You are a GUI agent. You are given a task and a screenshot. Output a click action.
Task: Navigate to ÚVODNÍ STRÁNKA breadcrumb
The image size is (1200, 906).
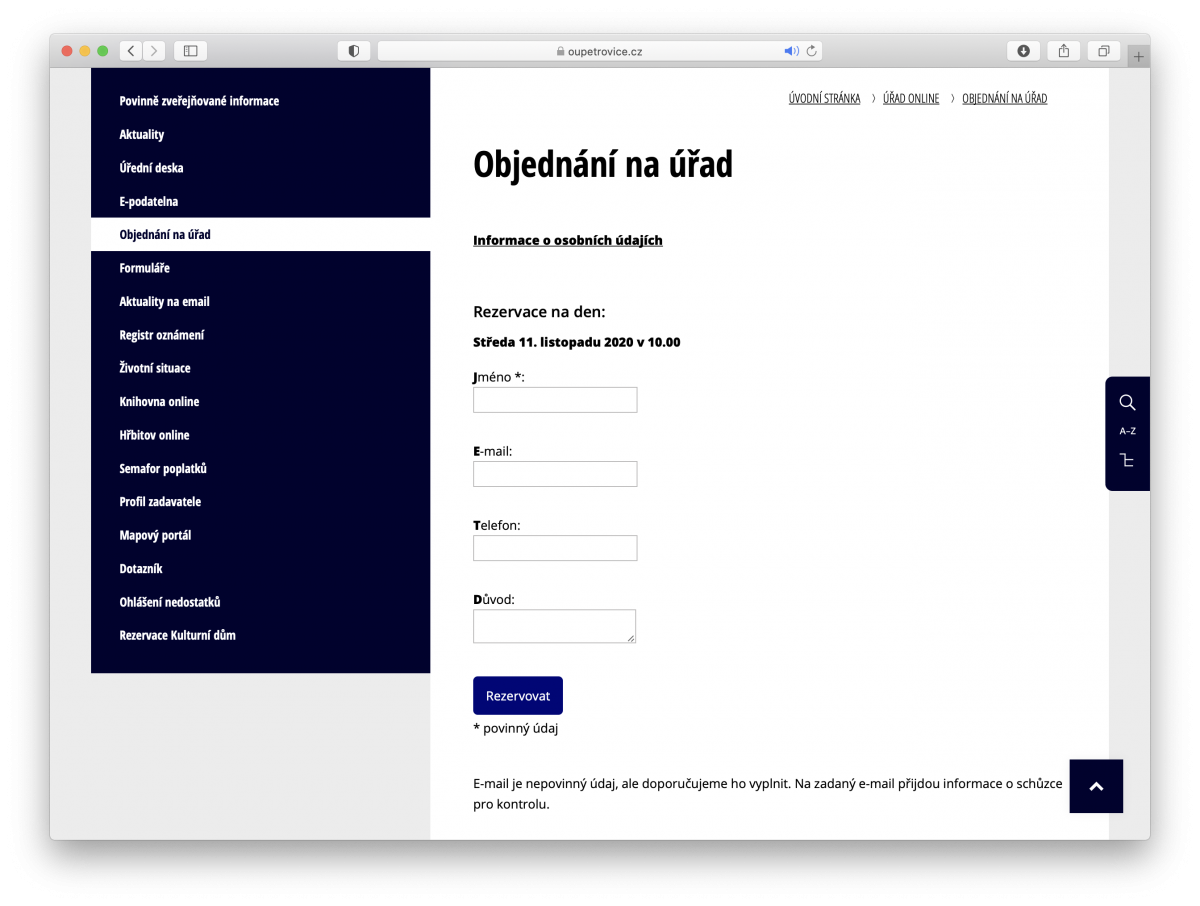point(823,98)
